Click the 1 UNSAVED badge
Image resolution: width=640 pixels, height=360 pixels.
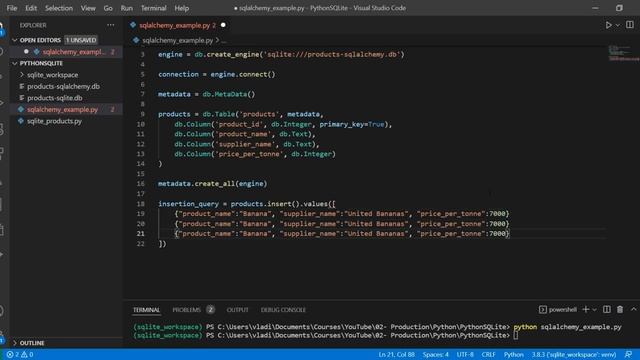click(81, 40)
